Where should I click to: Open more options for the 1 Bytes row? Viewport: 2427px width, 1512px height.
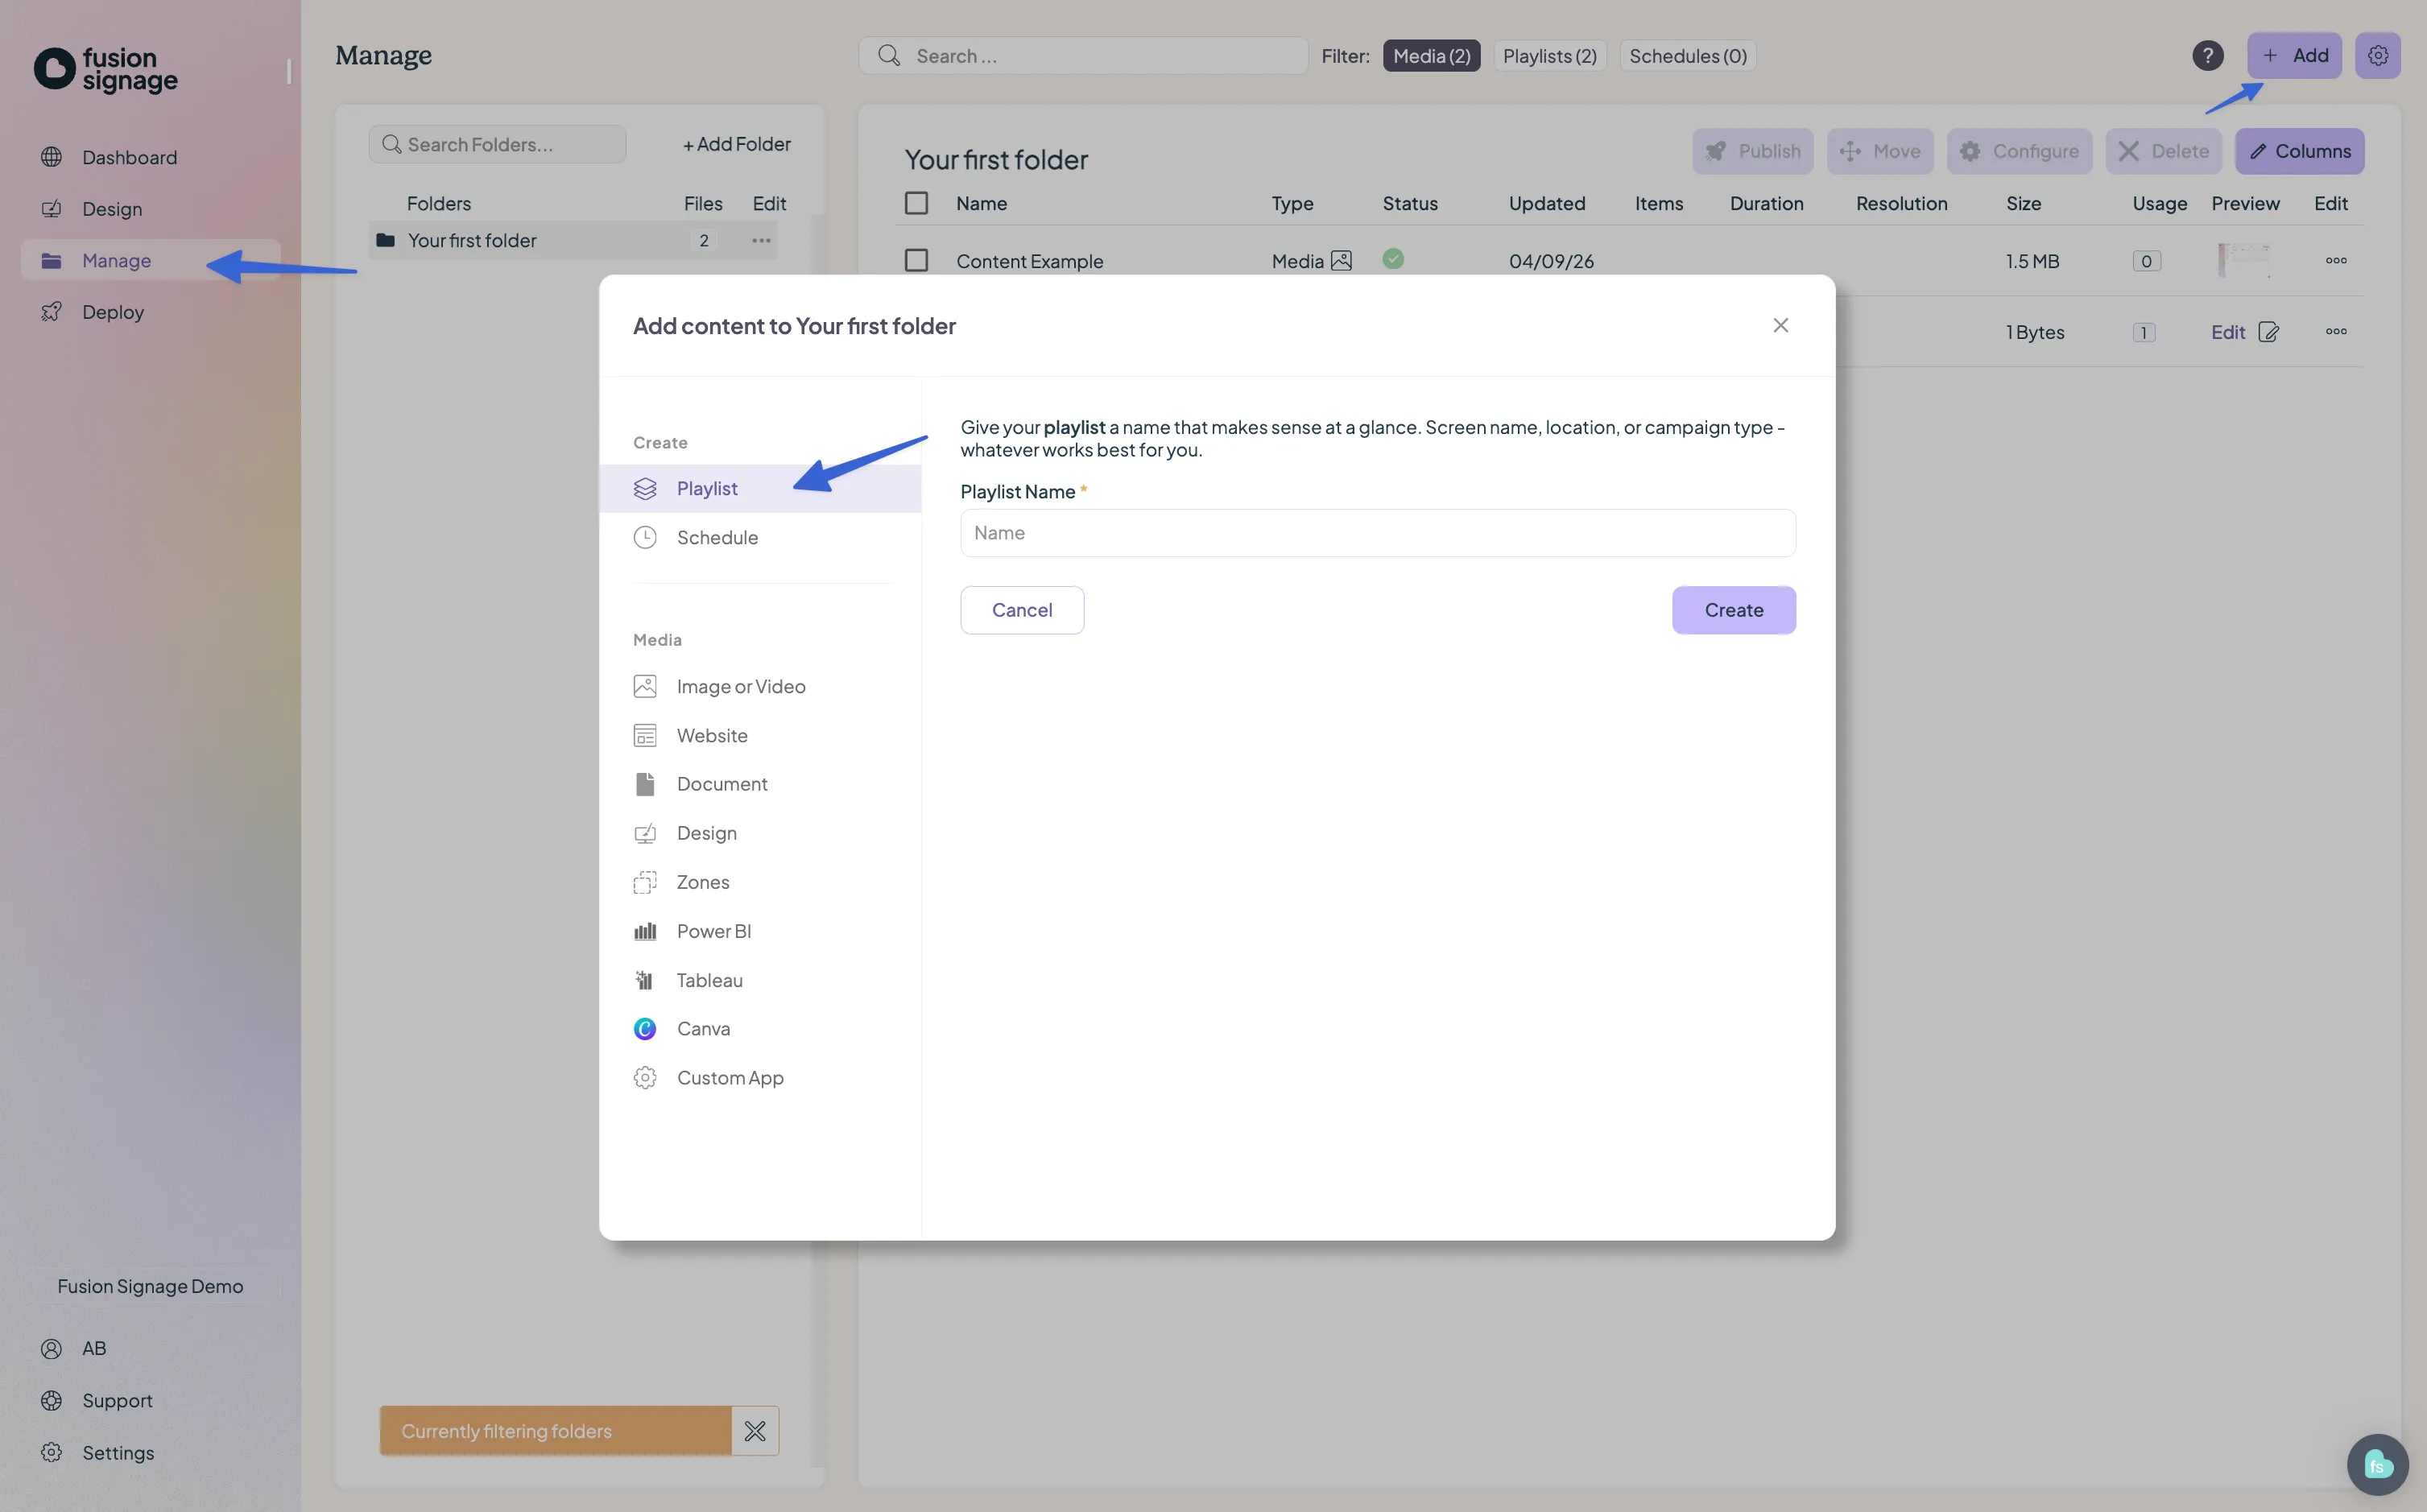tap(2336, 331)
